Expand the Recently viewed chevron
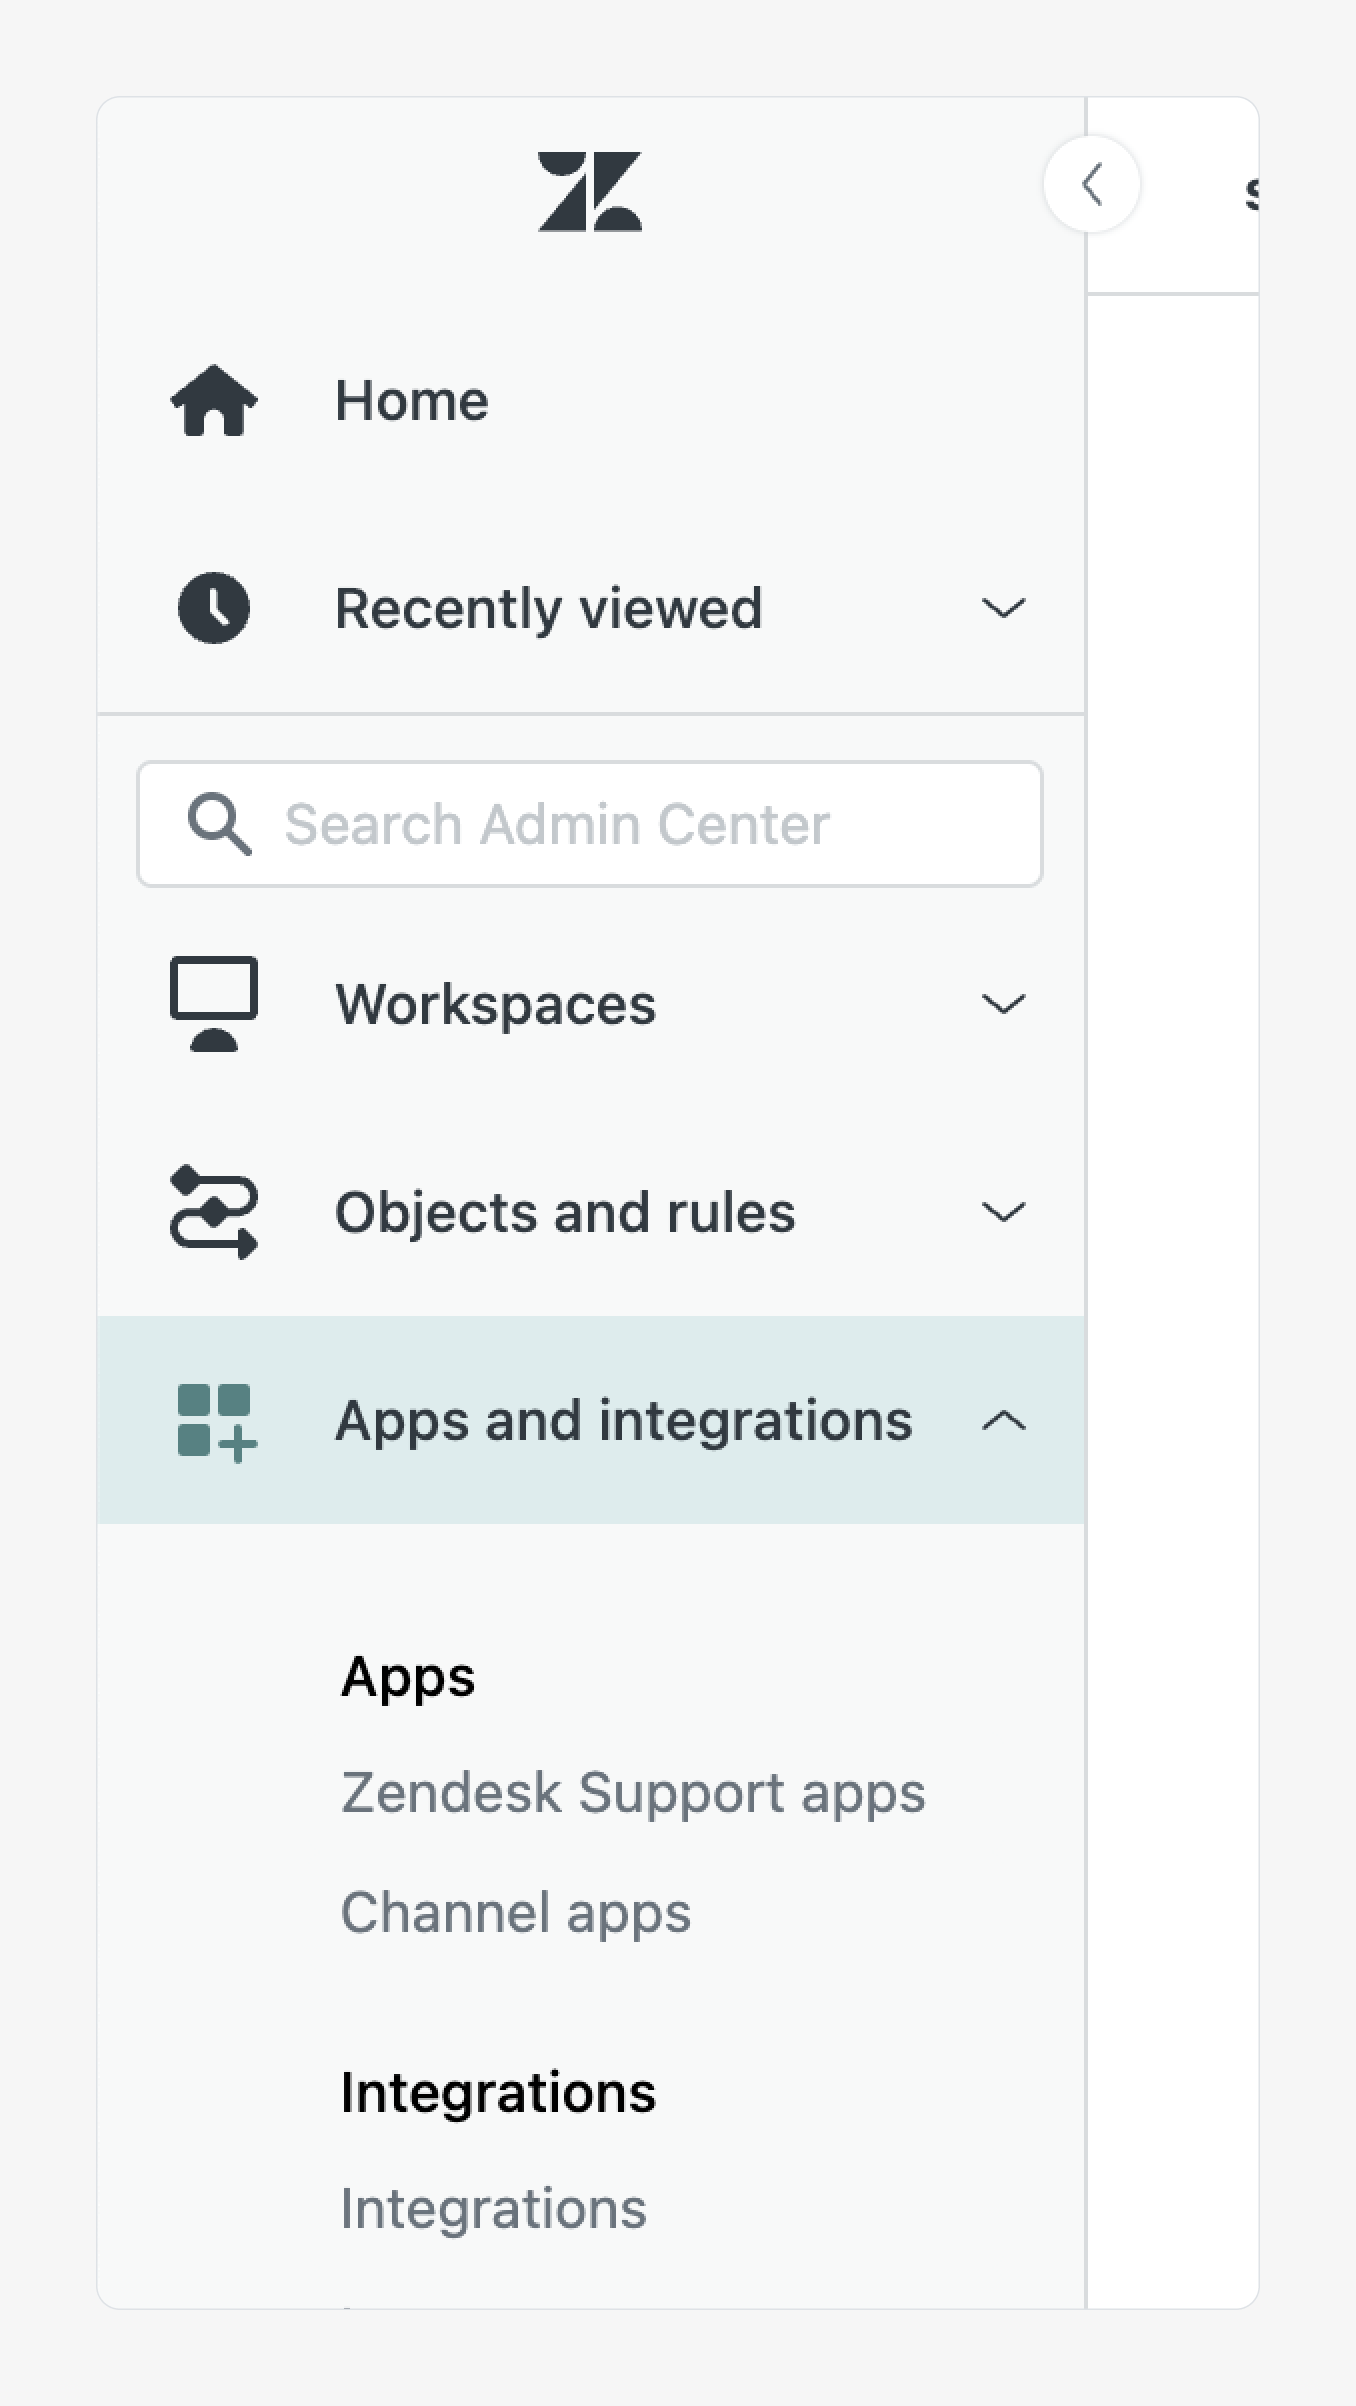 pyautogui.click(x=1003, y=608)
